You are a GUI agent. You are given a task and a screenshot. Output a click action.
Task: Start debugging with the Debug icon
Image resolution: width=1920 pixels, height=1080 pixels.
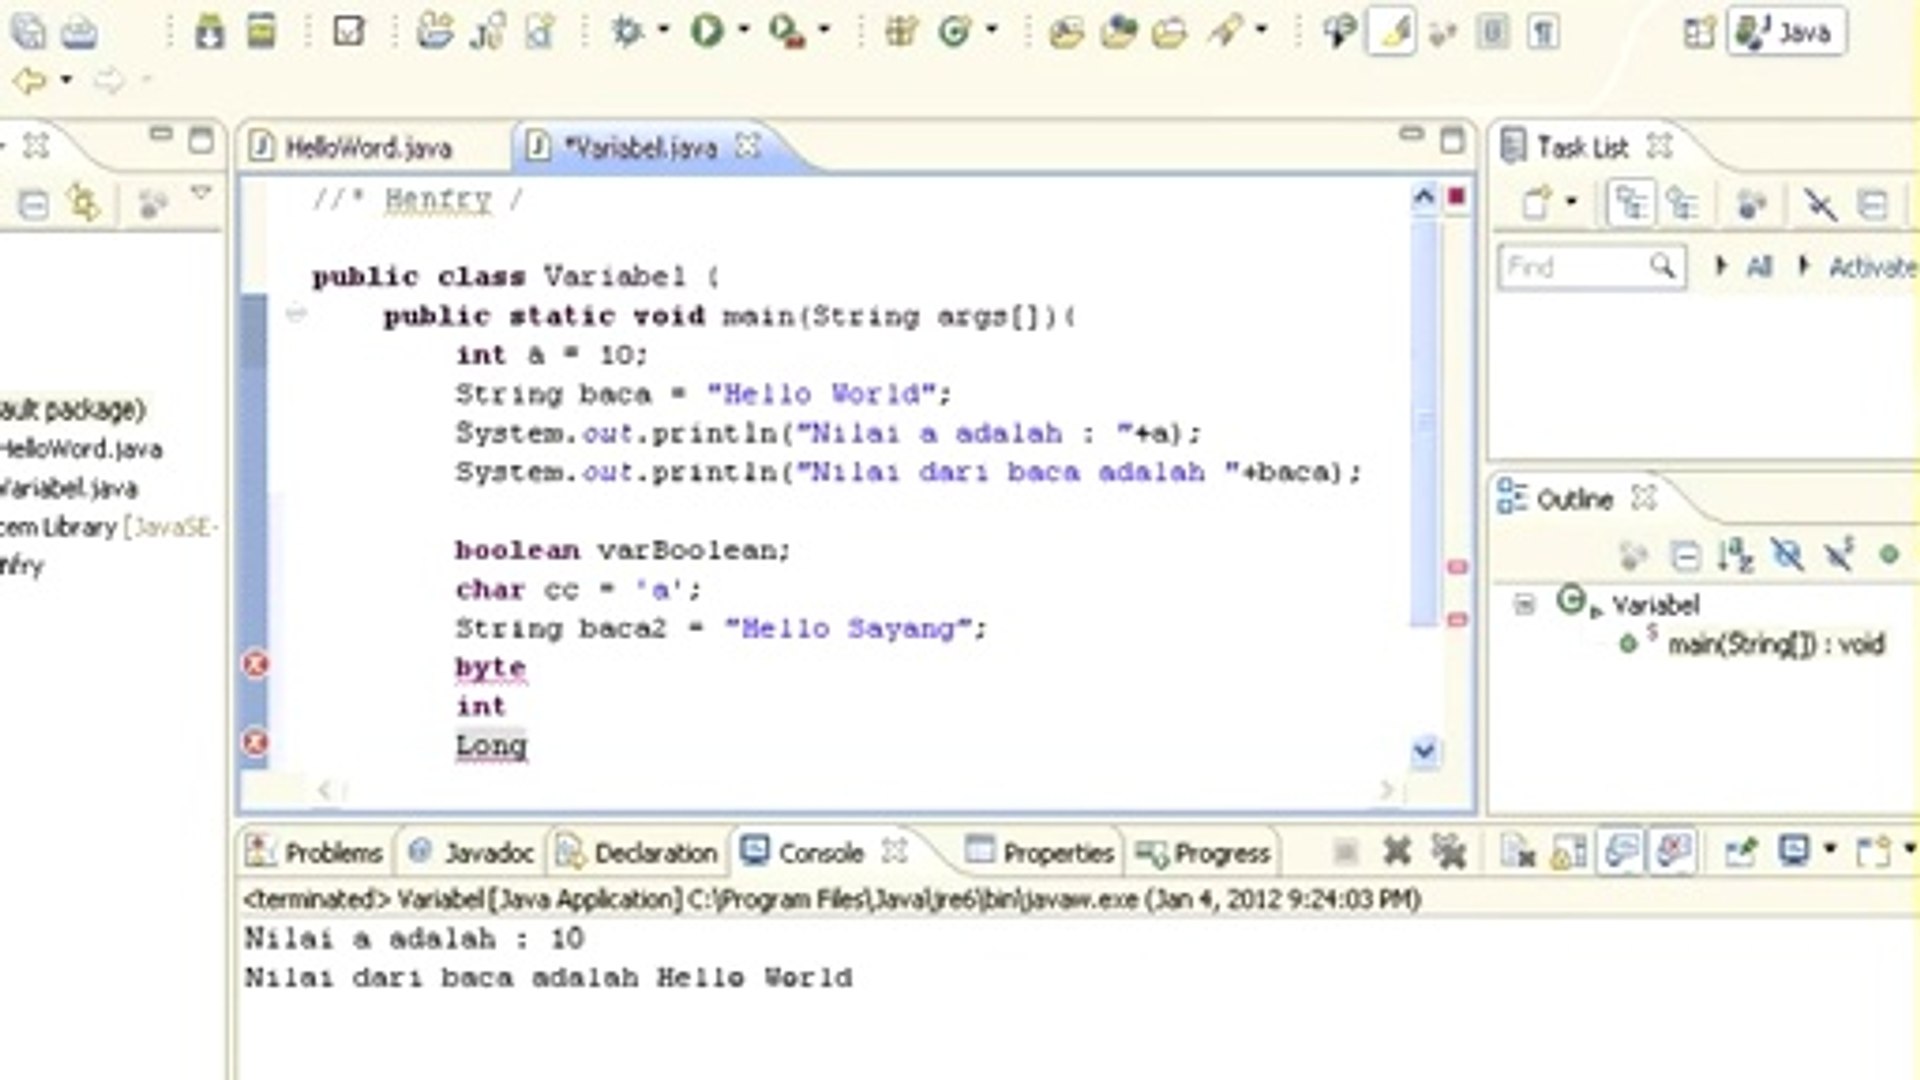tap(627, 30)
